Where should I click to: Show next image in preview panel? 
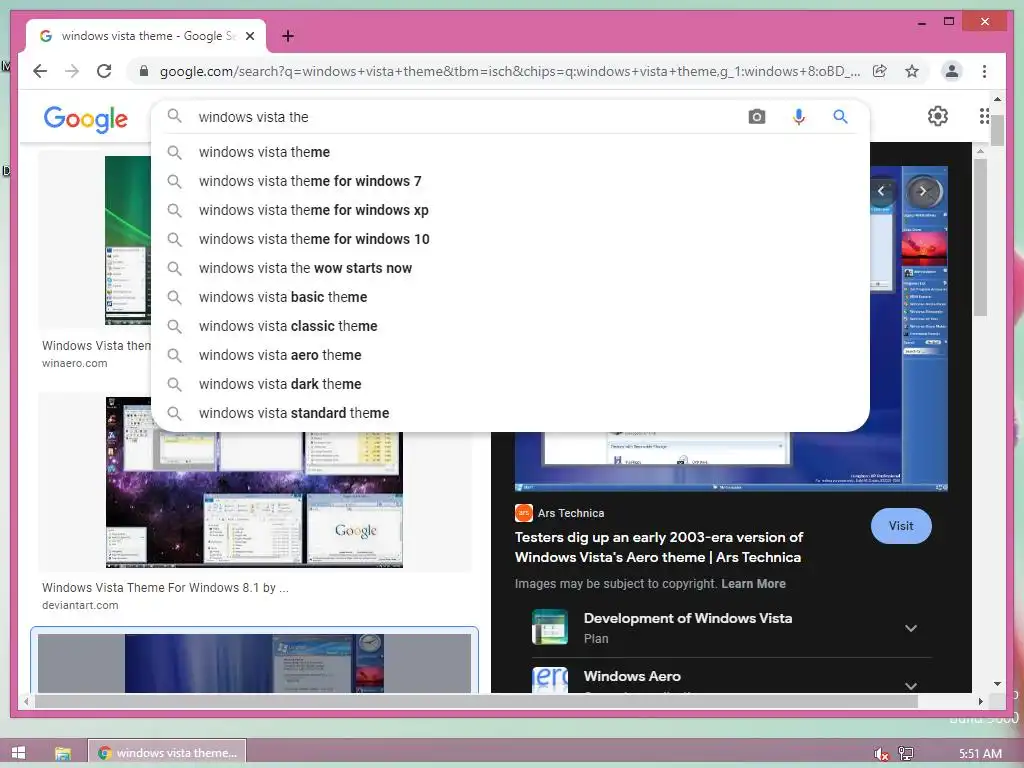(x=923, y=191)
